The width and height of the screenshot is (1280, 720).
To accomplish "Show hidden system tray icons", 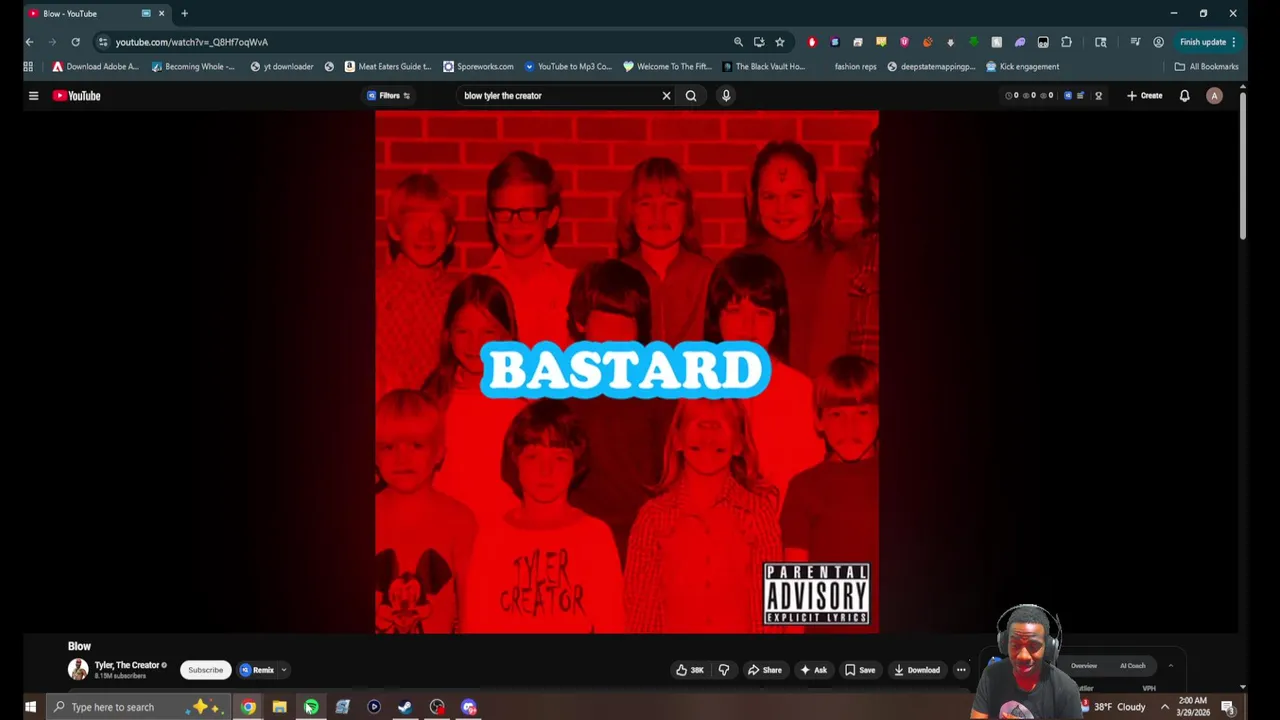I will coord(1165,707).
